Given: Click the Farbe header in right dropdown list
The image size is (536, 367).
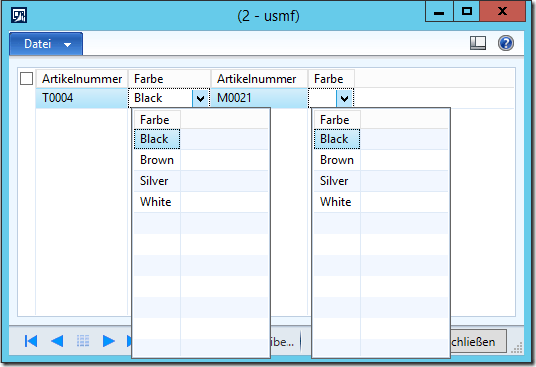Looking at the screenshot, I should coord(337,120).
